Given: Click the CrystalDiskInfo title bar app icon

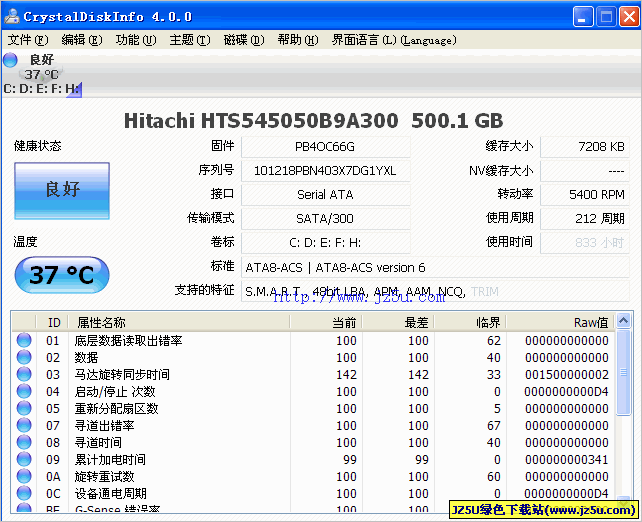Looking at the screenshot, I should click(x=12, y=16).
